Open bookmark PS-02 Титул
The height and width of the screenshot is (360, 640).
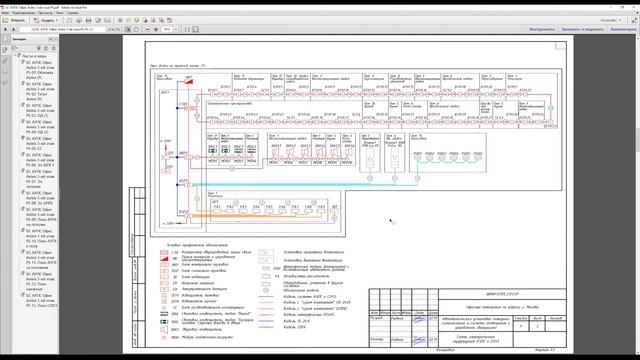(x=40, y=91)
